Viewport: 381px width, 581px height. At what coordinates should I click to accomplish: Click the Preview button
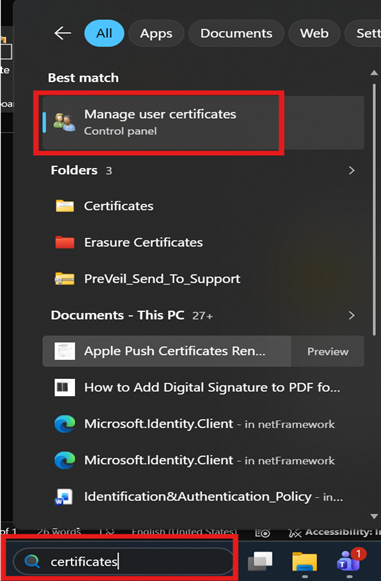coord(328,351)
